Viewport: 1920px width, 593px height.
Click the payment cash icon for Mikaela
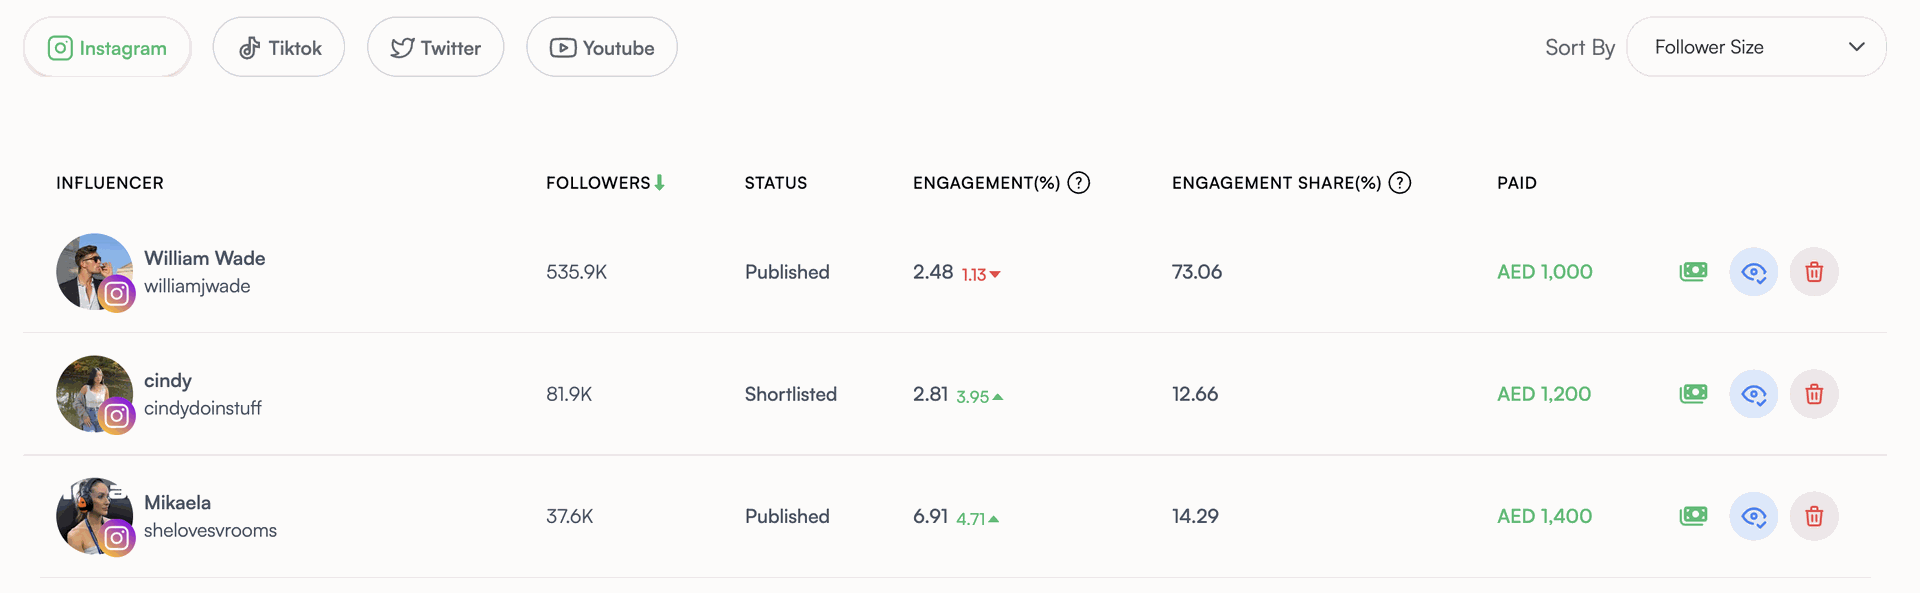[1693, 516]
